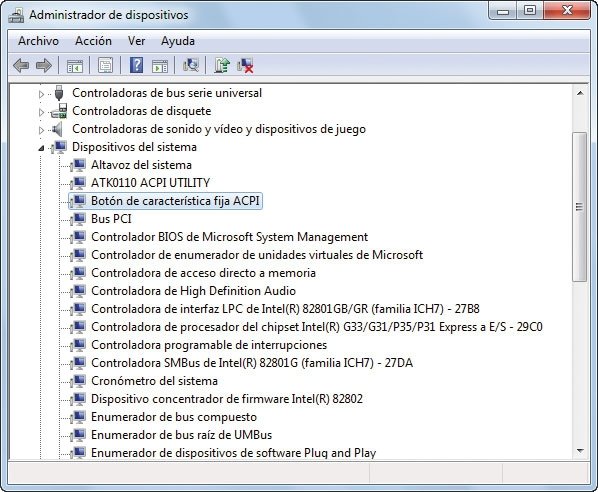Image resolution: width=598 pixels, height=492 pixels.
Task: Select Controladora de acceso directo a memoria text
Action: tap(203, 273)
